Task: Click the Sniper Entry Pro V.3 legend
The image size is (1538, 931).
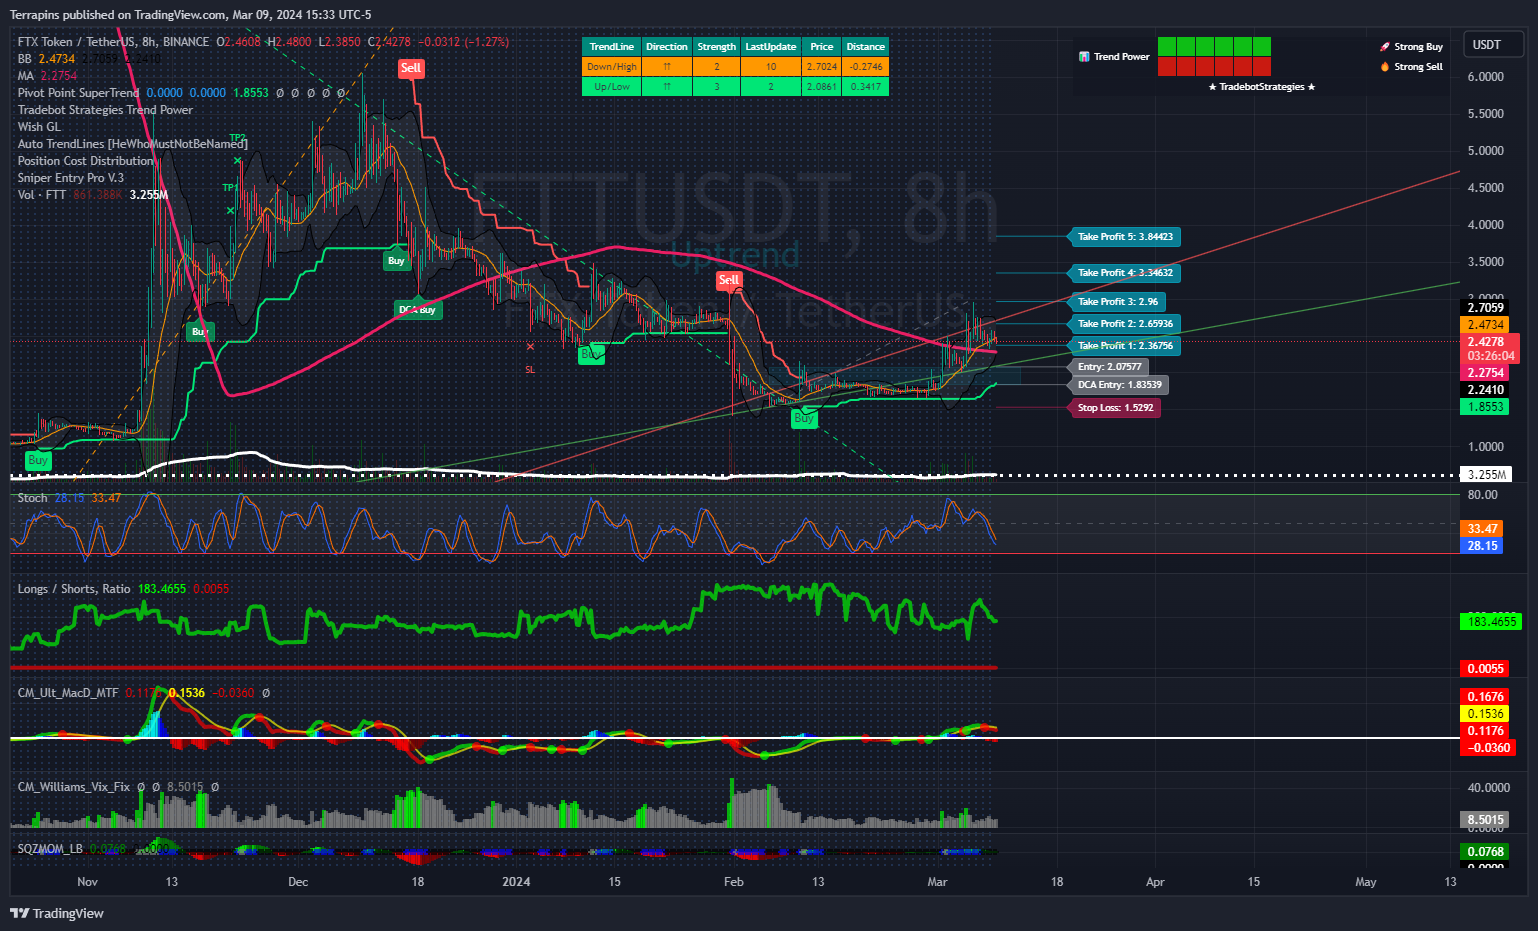Action: (x=71, y=178)
